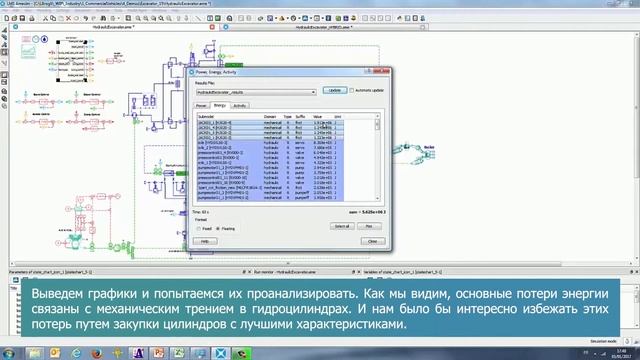Click the green engine component on sketch
Screen dimensions: 640x360
[x=75, y=242]
